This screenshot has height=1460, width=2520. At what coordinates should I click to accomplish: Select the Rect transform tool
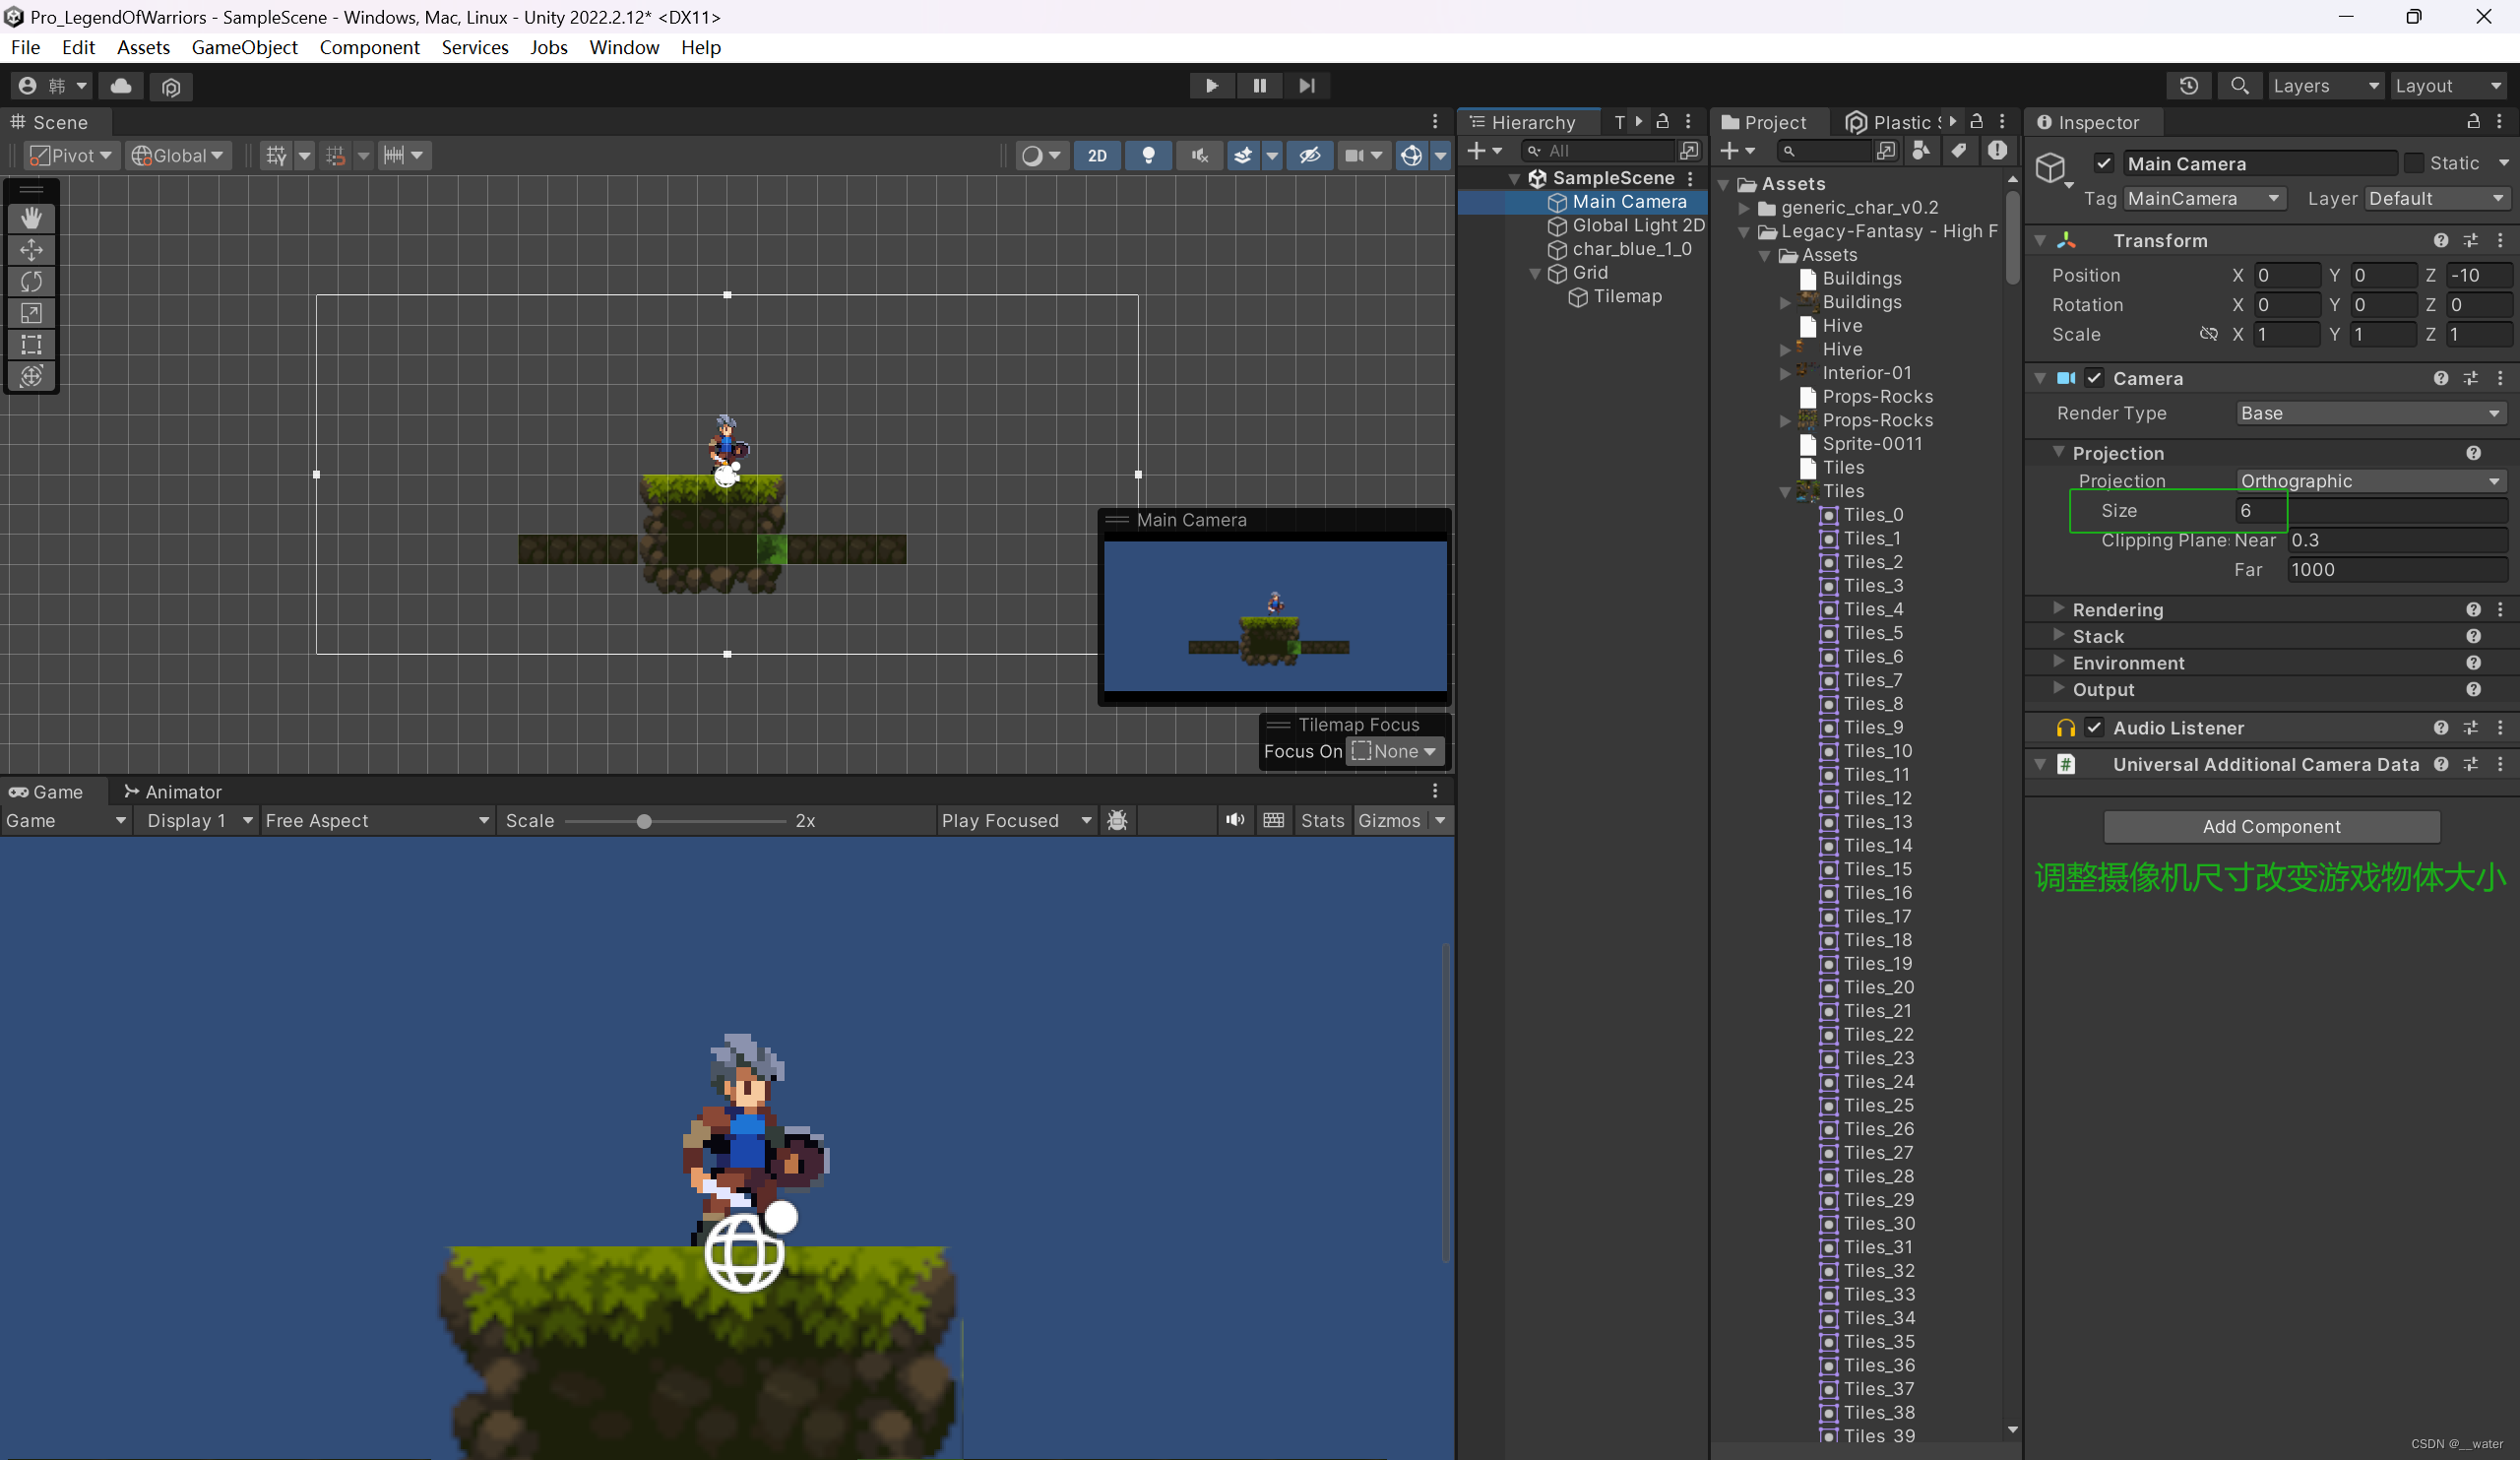(x=31, y=344)
